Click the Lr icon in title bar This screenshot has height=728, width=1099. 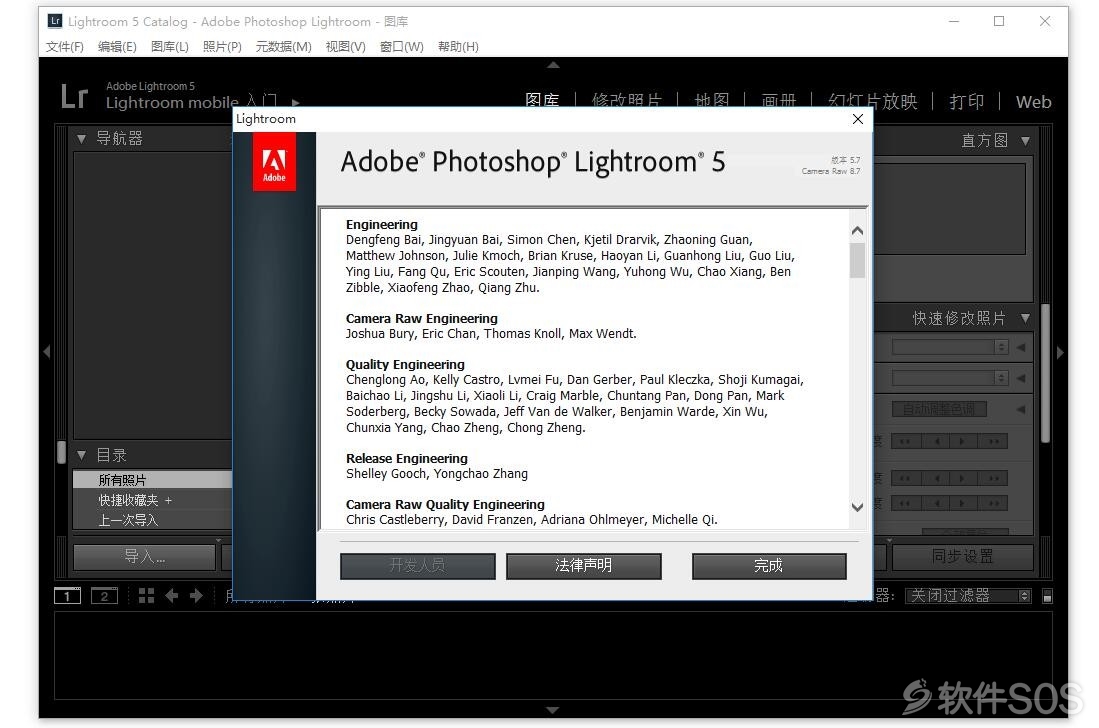pyautogui.click(x=55, y=21)
